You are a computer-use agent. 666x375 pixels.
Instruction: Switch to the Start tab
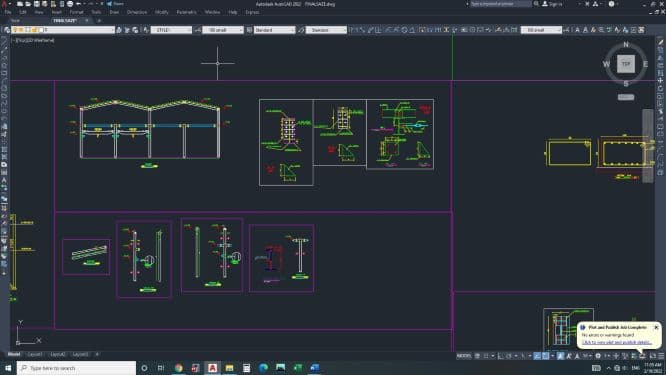pyautogui.click(x=15, y=20)
